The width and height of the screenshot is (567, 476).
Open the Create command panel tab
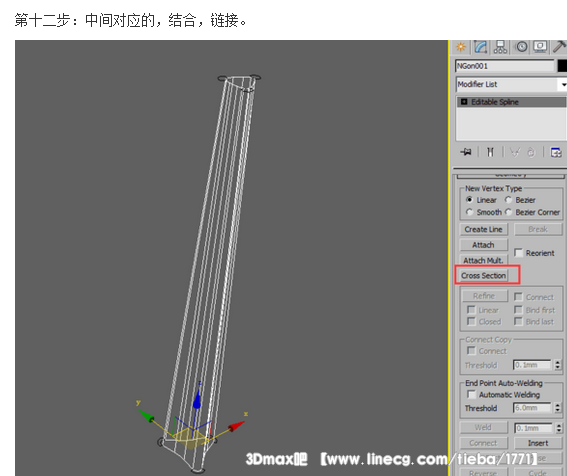(461, 47)
